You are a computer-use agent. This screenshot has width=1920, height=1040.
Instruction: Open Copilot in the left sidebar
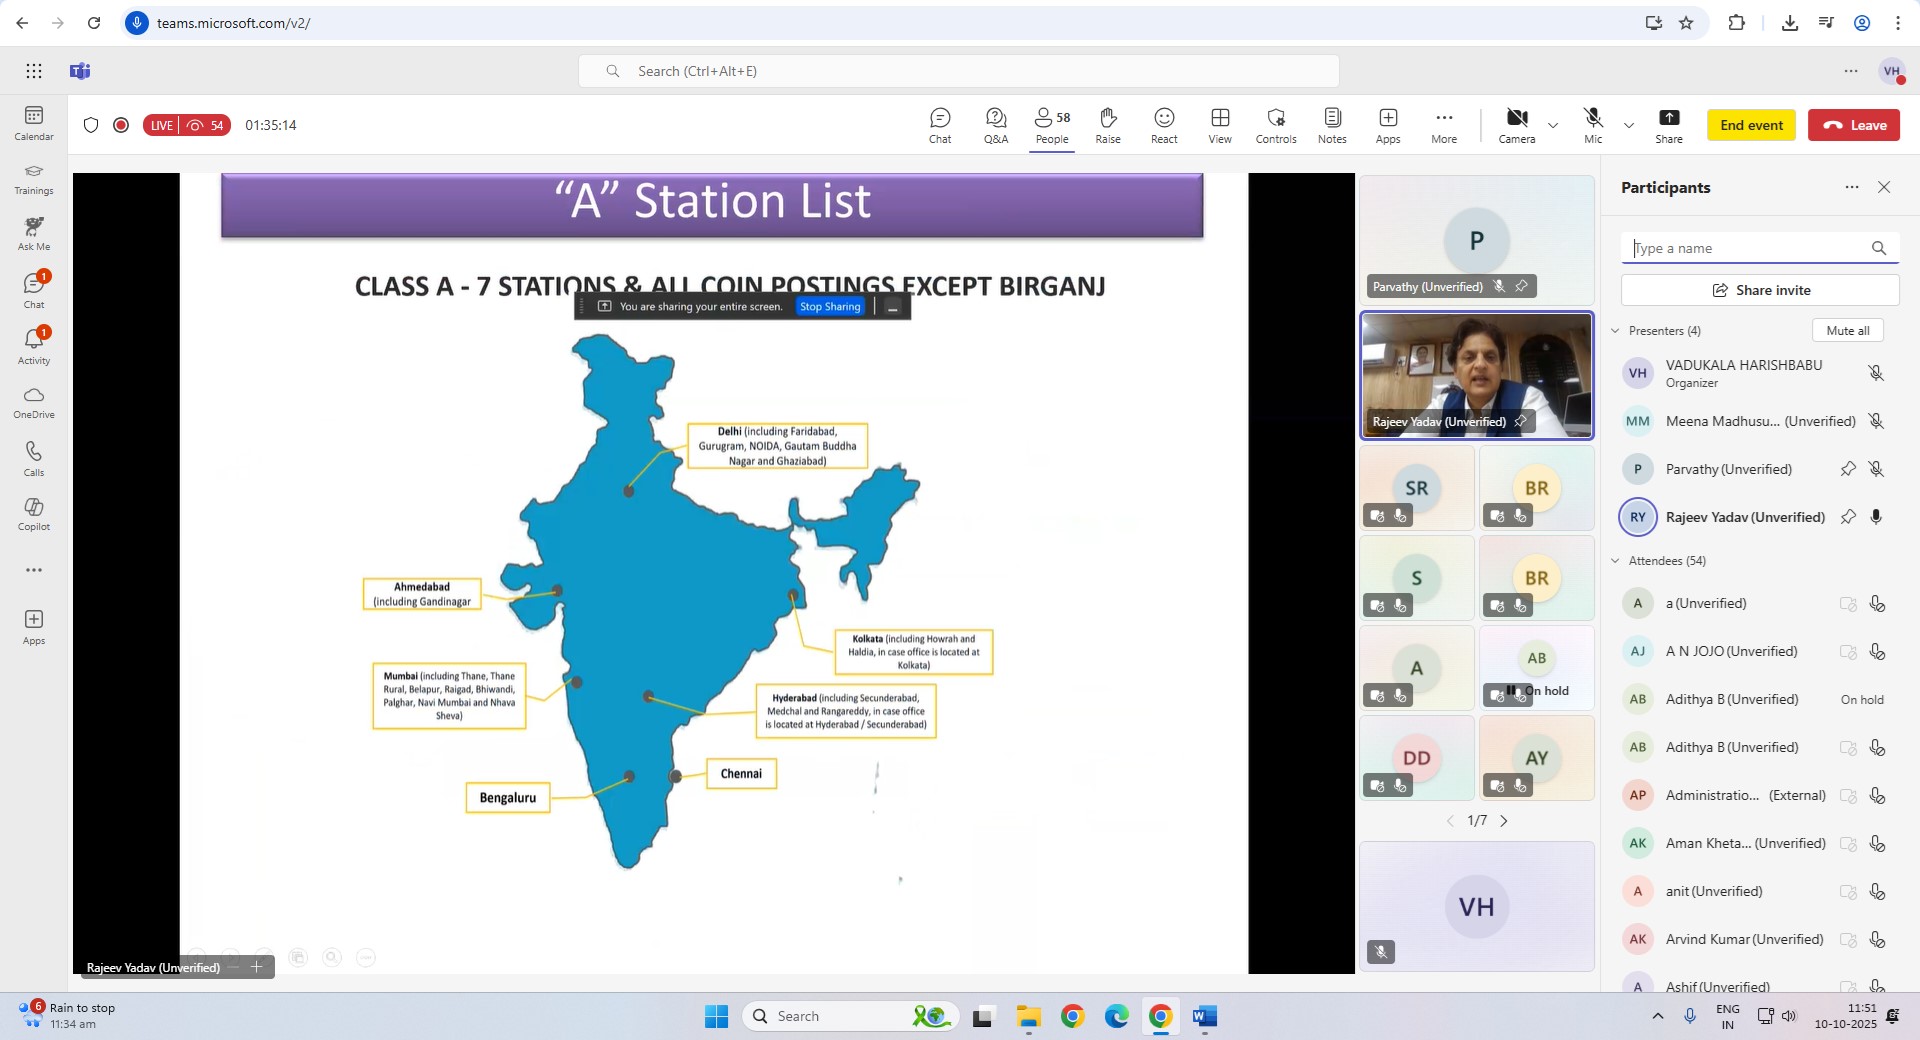34,513
